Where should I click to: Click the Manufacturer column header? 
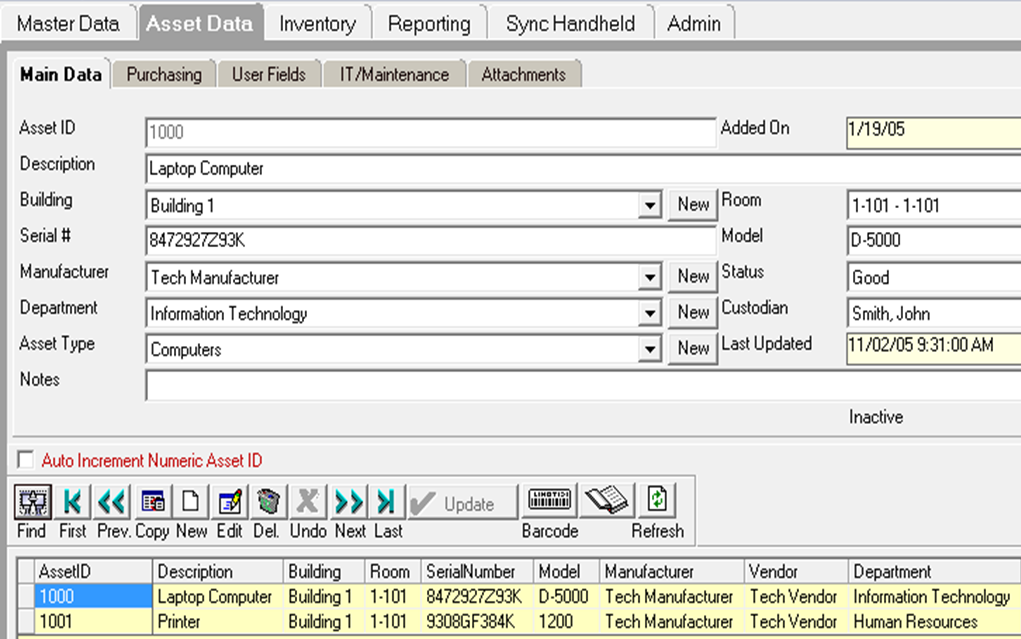click(x=671, y=571)
